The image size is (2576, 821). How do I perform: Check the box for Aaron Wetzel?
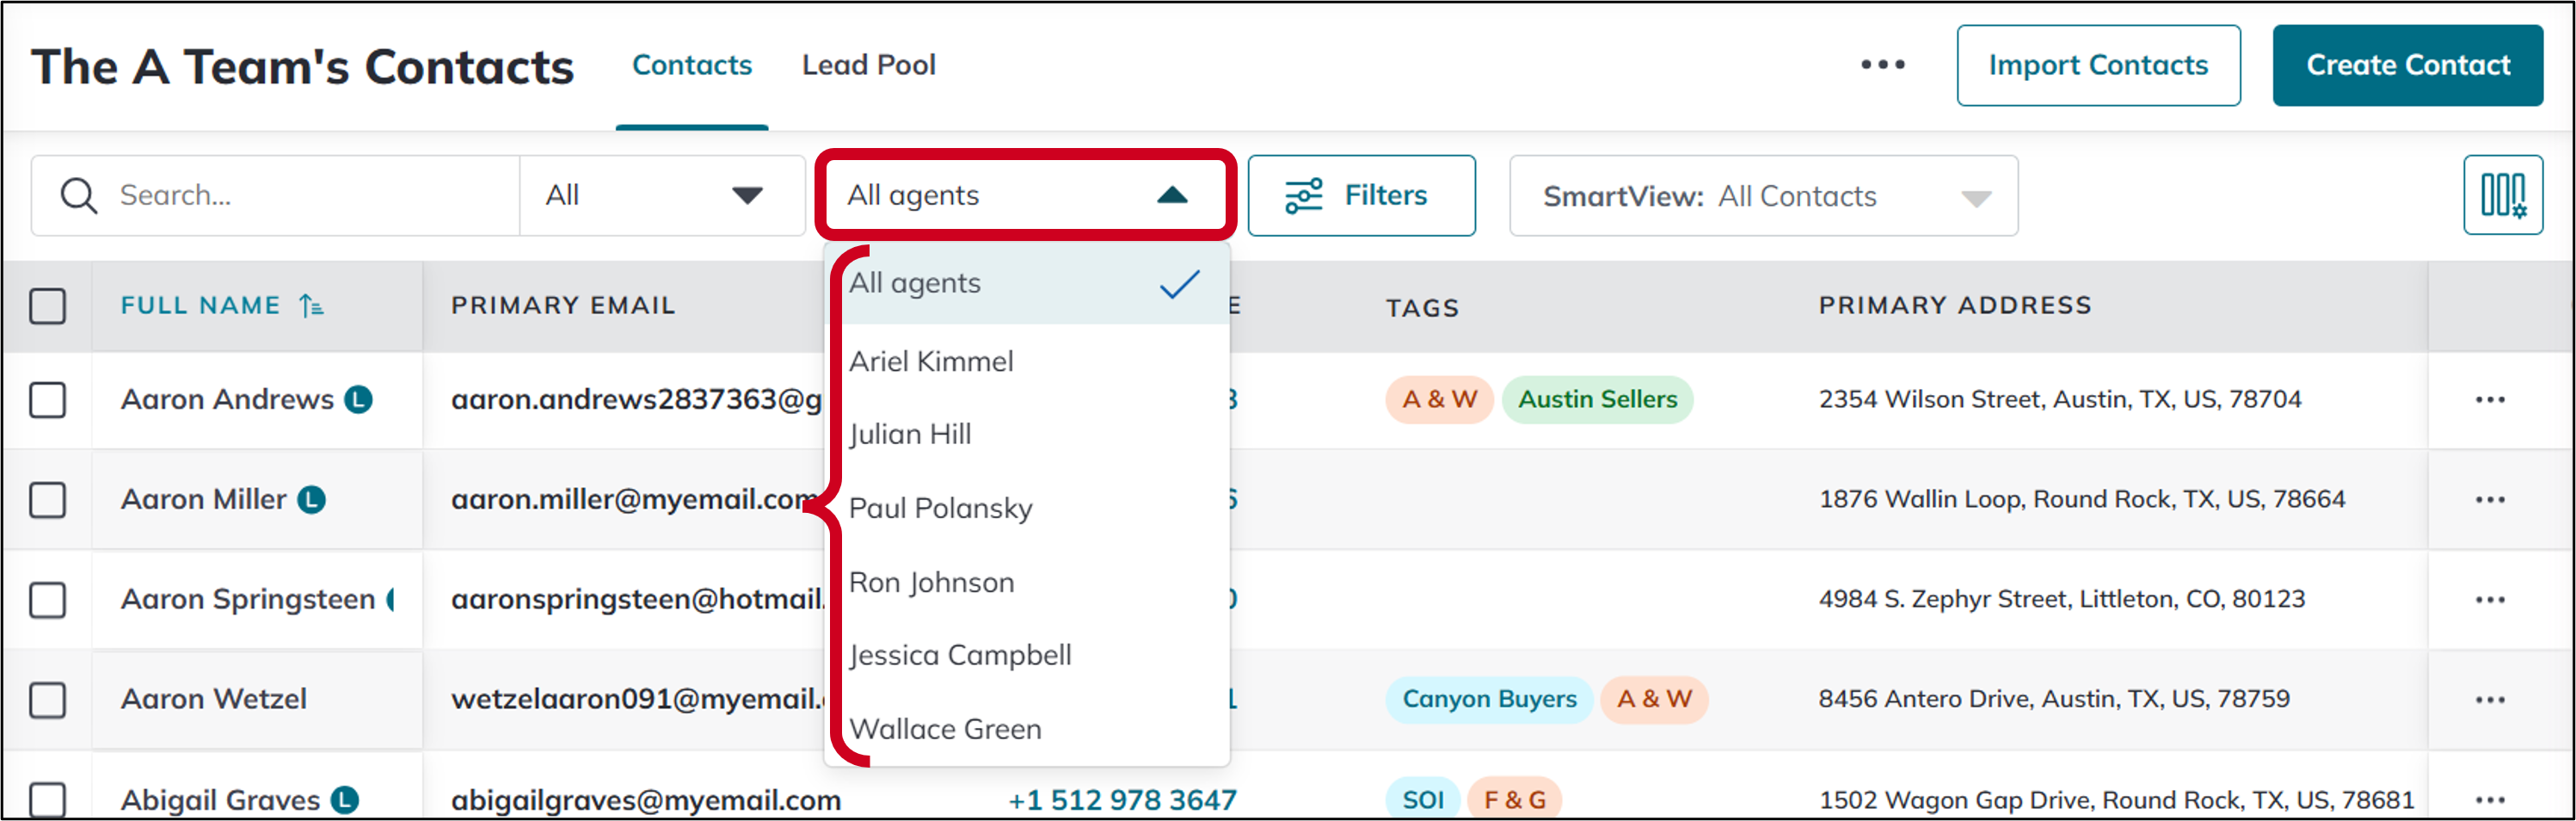[48, 700]
